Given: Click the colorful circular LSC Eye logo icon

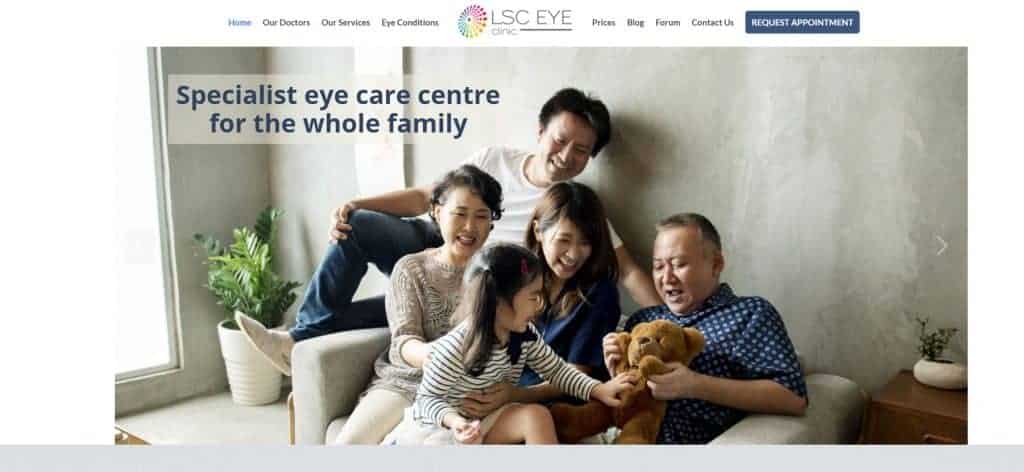Looking at the screenshot, I should 472,22.
